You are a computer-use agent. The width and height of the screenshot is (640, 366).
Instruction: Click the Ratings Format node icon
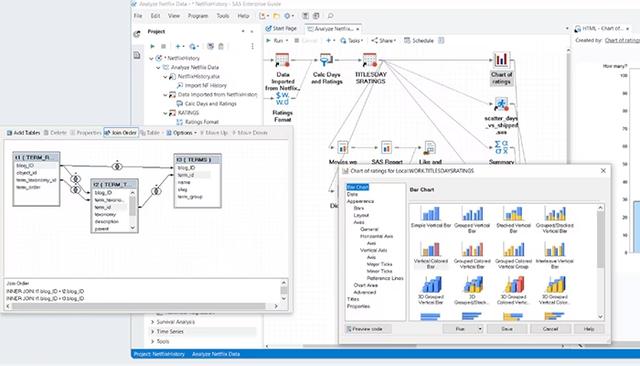coord(282,99)
